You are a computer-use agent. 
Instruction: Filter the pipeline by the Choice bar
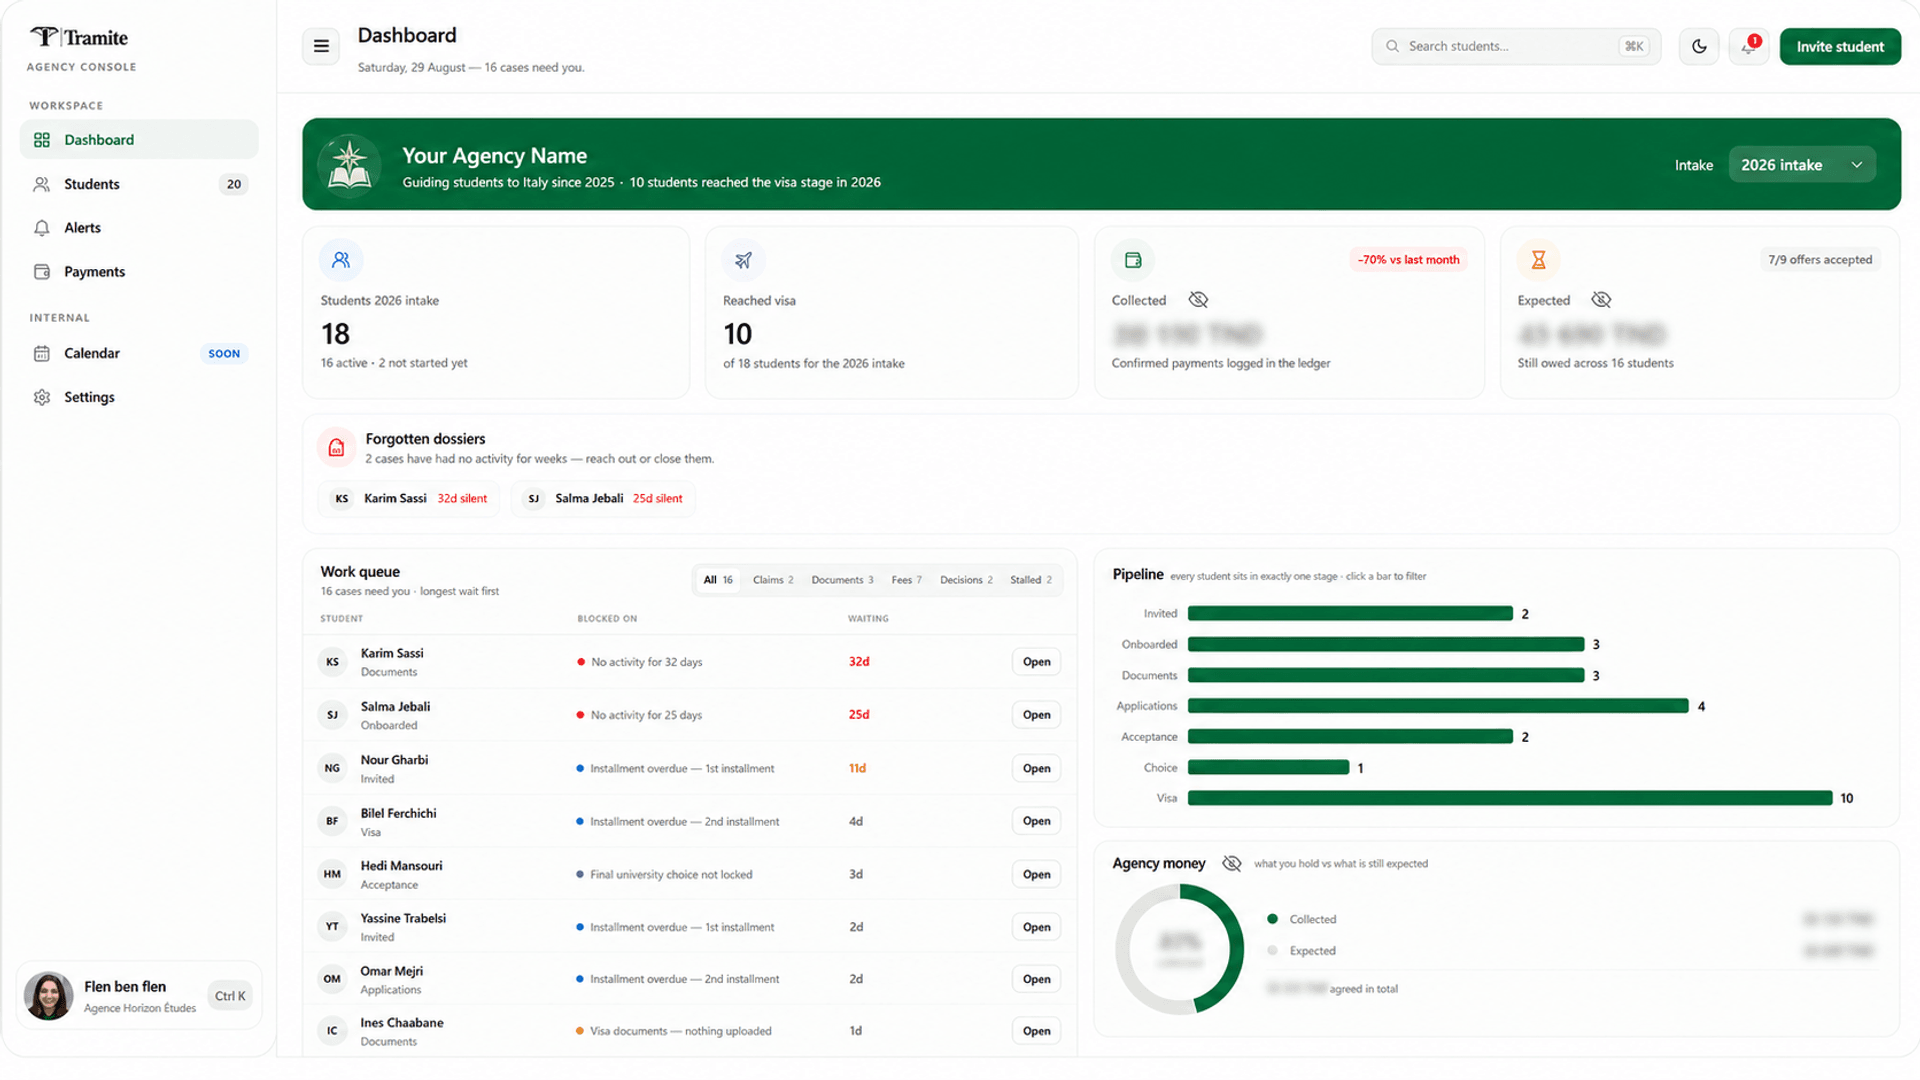click(1268, 768)
